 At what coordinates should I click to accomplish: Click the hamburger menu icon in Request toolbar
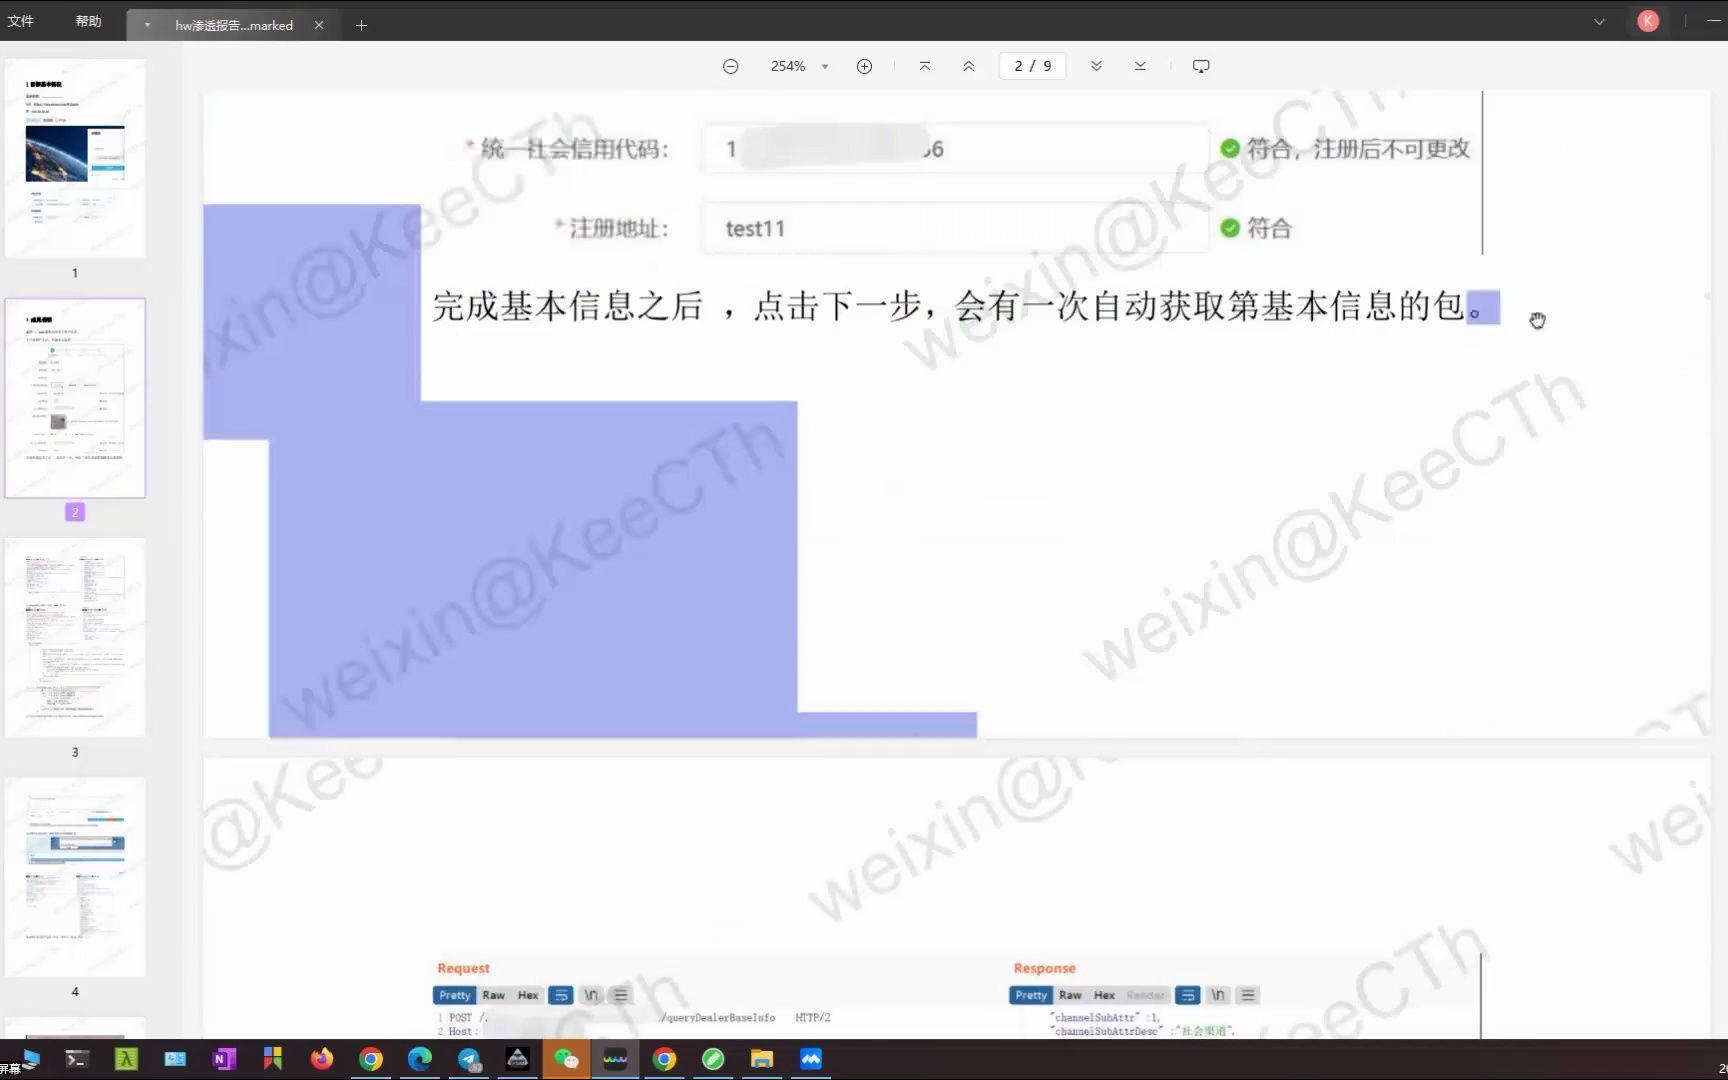(621, 995)
